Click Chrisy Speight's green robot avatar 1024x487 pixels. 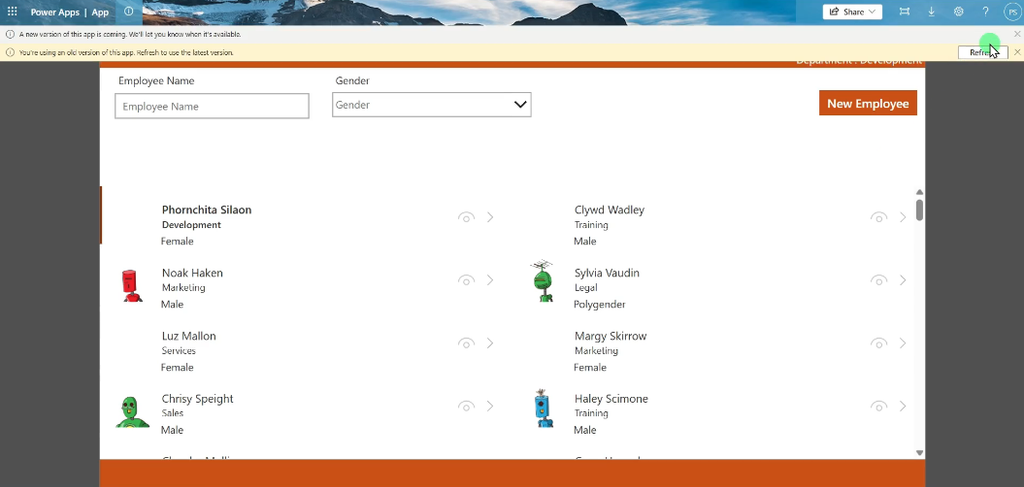[x=132, y=413]
